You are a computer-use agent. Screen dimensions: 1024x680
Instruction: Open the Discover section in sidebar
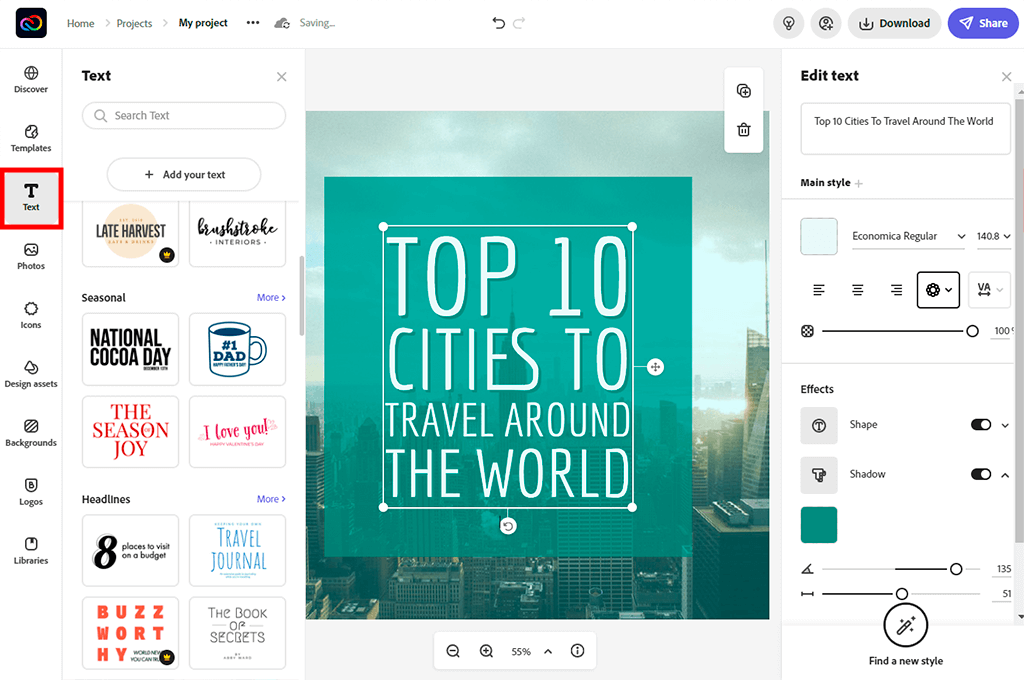pos(31,80)
